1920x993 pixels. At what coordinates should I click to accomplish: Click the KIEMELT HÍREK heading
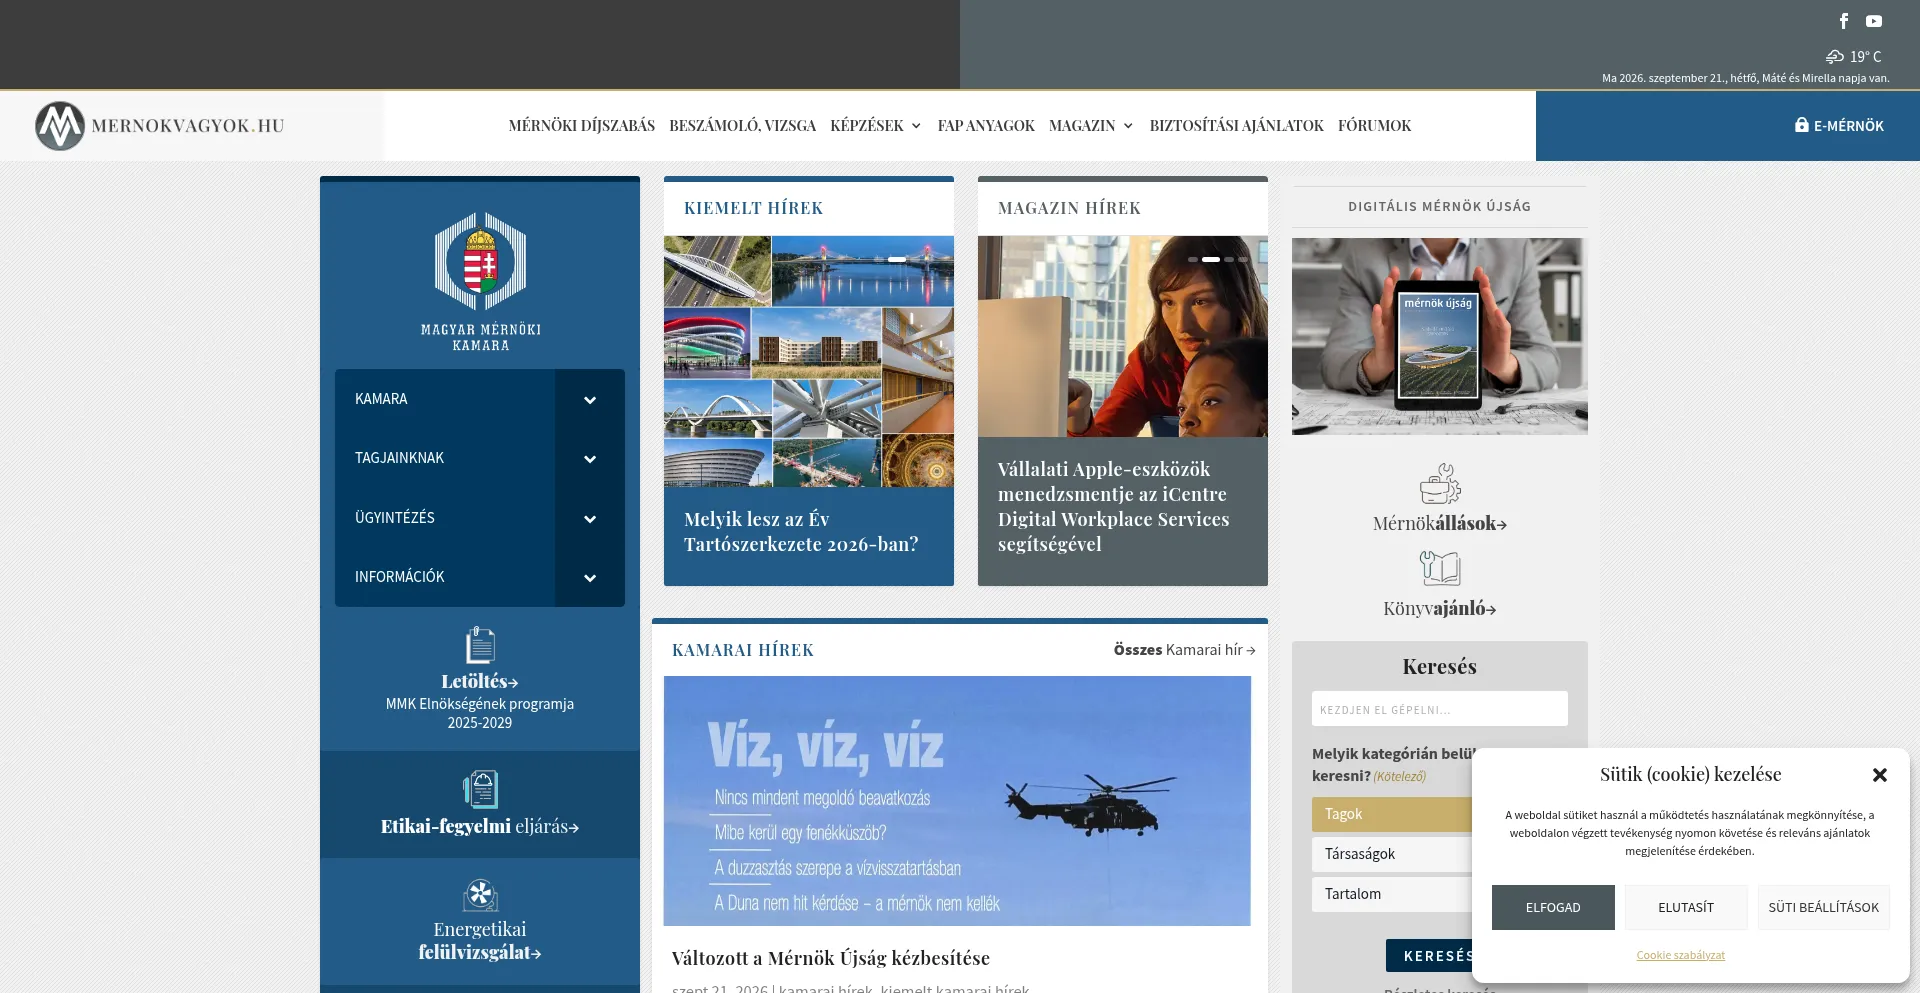[754, 208]
